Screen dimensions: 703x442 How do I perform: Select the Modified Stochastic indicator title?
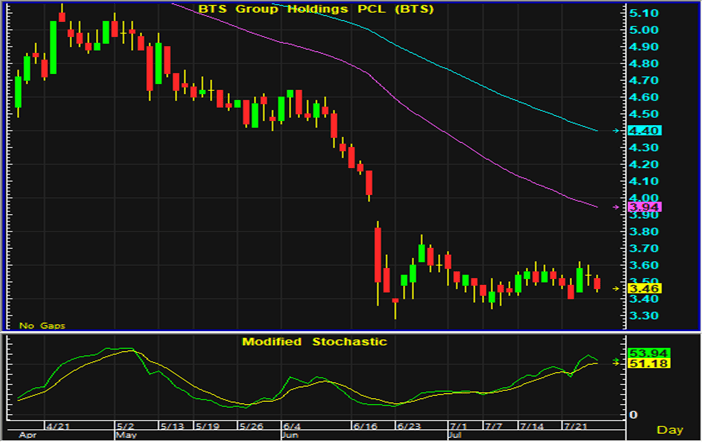314,342
